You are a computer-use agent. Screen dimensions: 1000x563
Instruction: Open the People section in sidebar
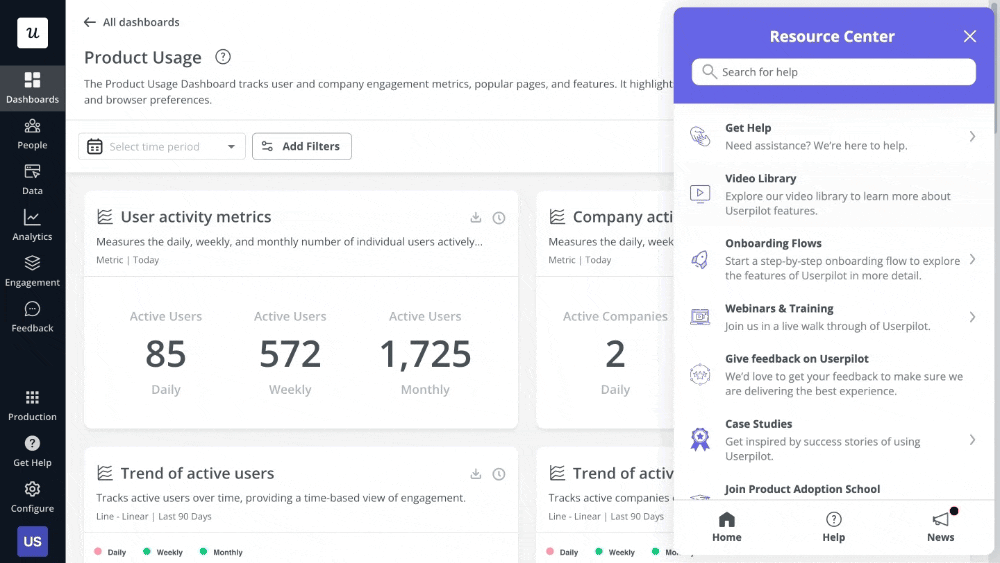(x=32, y=133)
